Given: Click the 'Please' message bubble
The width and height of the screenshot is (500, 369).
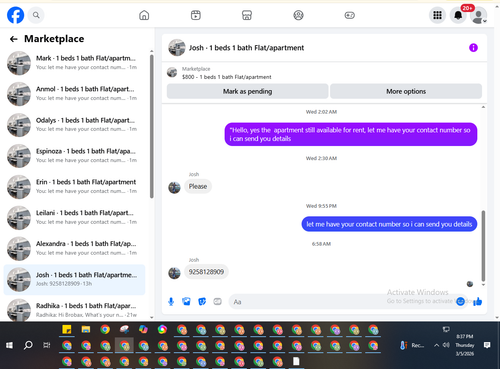Looking at the screenshot, I should [x=198, y=186].
